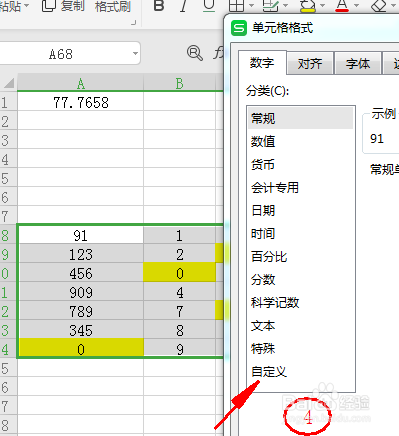Click column B cell containing 9

179,348
